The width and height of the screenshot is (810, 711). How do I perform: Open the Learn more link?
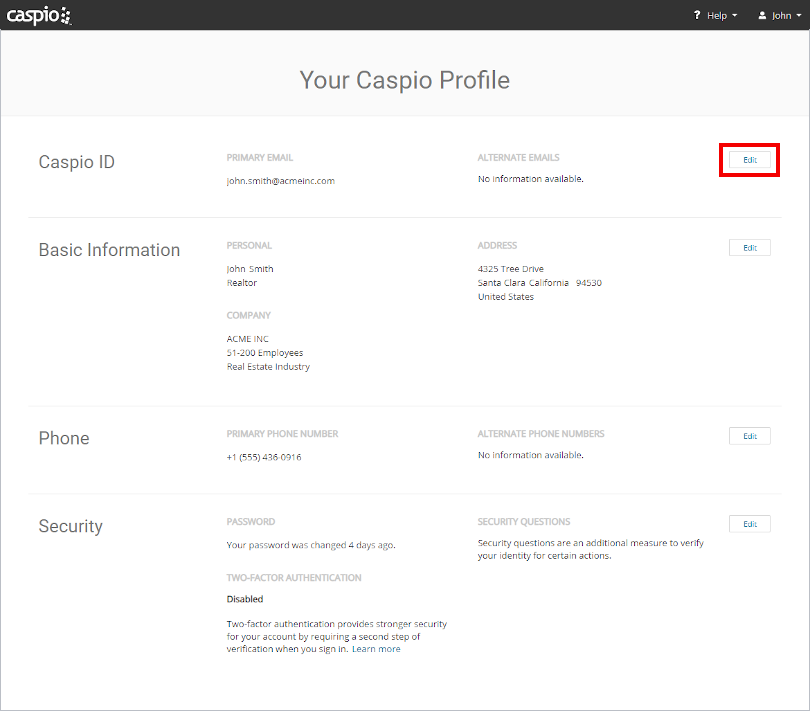click(x=376, y=649)
